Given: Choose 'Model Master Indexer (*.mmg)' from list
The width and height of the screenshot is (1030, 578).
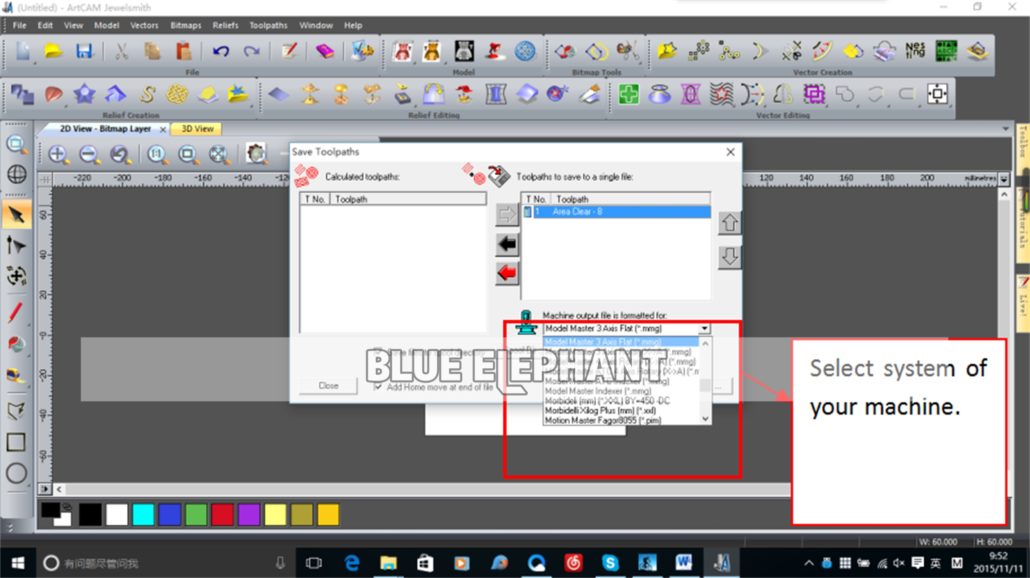Looking at the screenshot, I should [x=598, y=391].
